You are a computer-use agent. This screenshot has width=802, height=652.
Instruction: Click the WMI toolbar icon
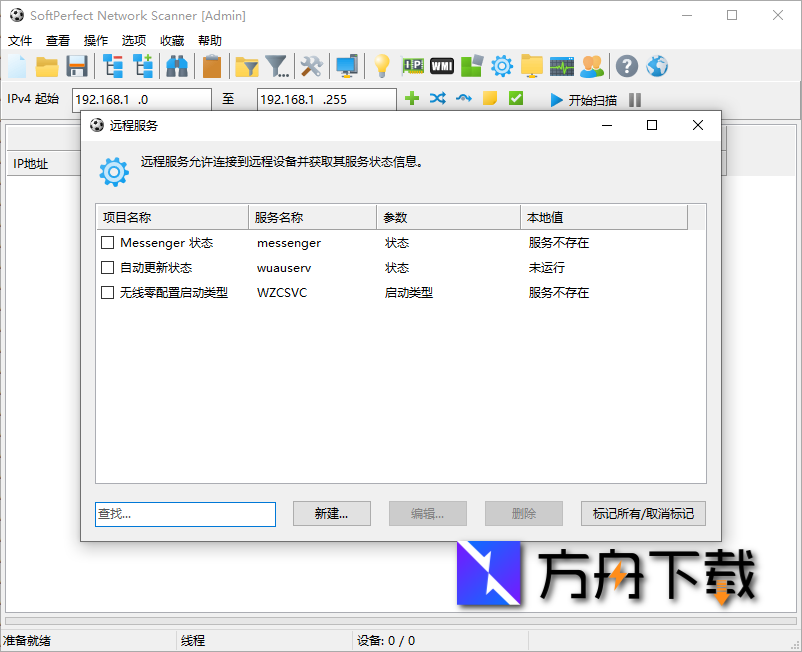[440, 66]
